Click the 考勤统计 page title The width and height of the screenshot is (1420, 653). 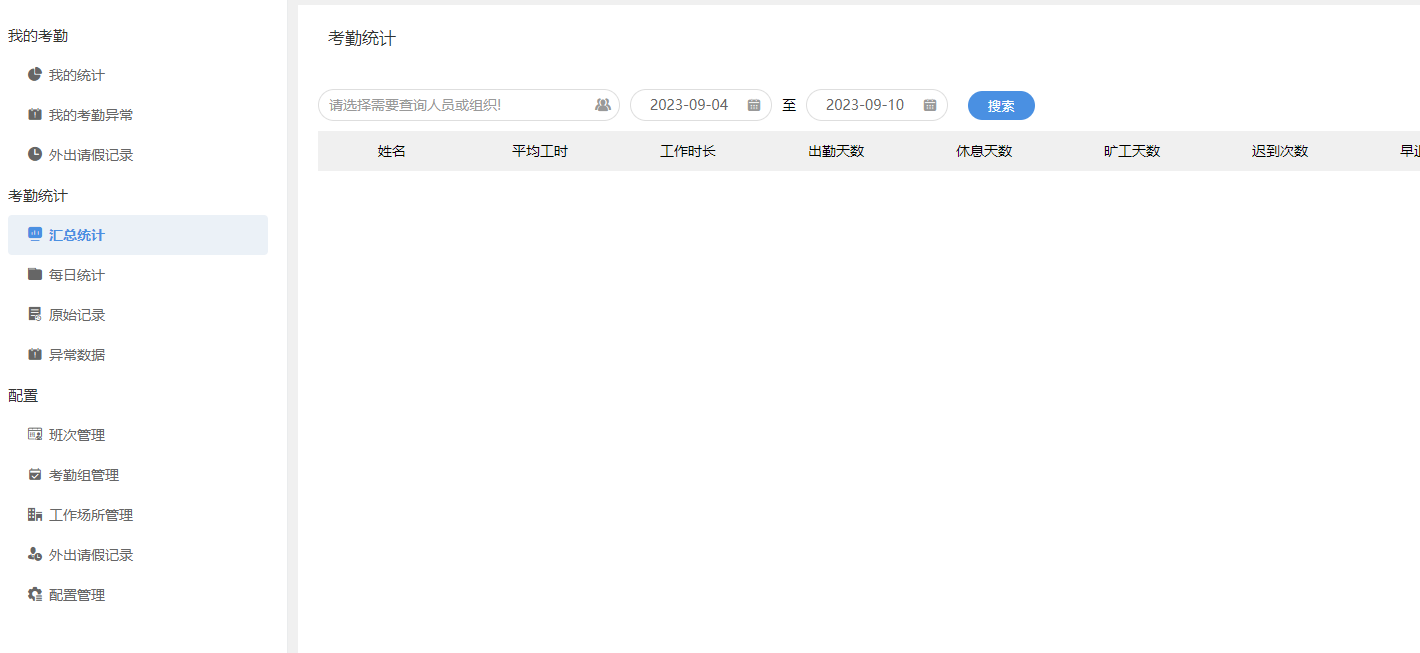coord(362,38)
